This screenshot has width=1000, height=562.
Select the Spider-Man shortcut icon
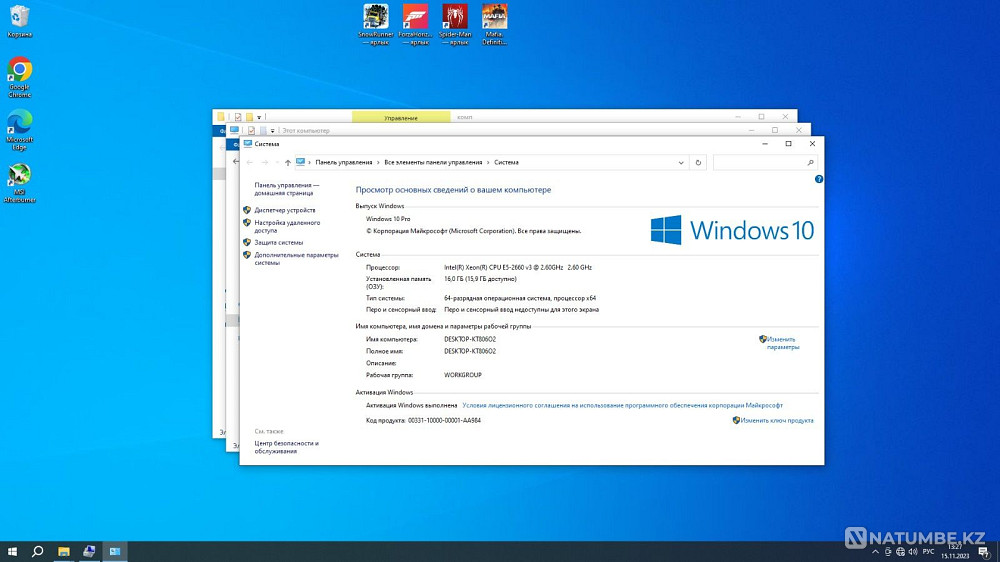tap(455, 25)
